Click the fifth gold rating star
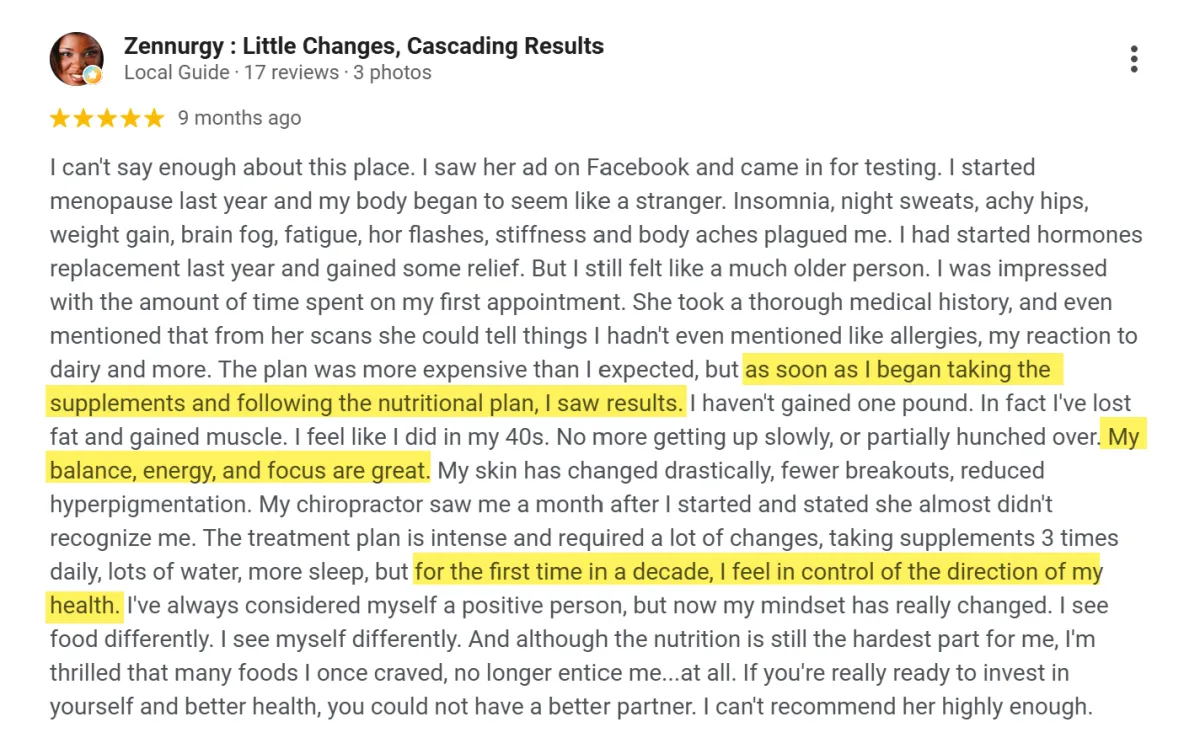This screenshot has height=738, width=1200. (153, 118)
